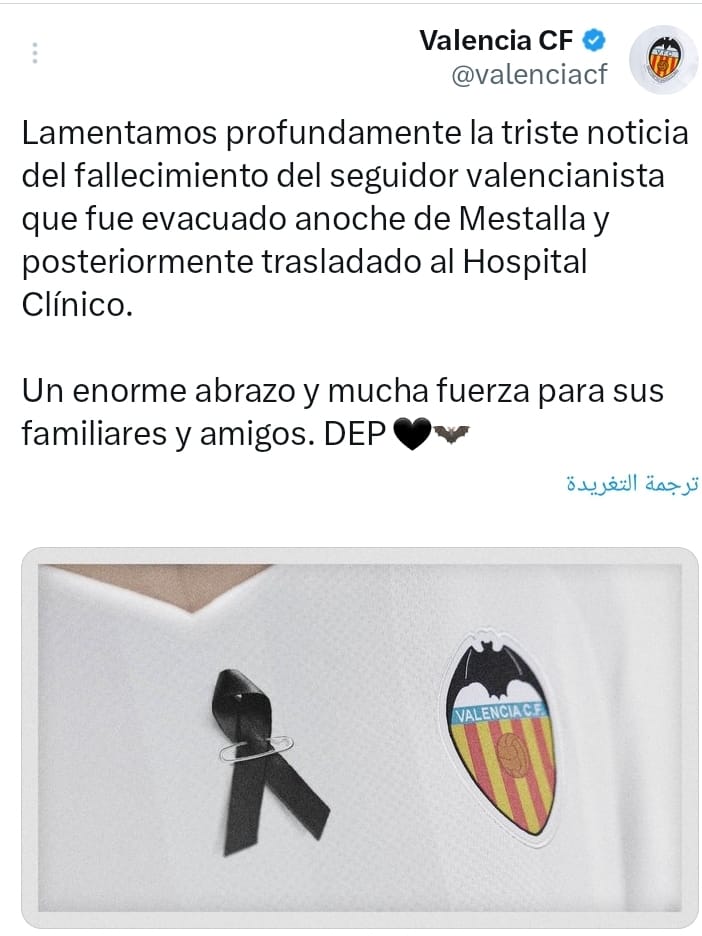Click the word DEP in the tweet
702x936 pixels.
pyautogui.click(x=355, y=434)
